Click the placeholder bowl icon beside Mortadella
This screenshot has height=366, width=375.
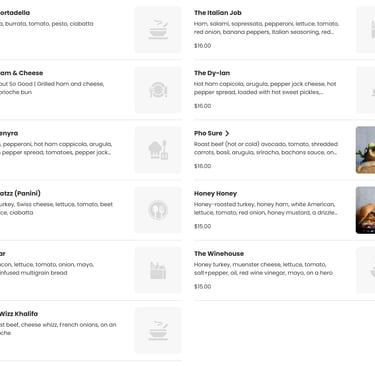pyautogui.click(x=158, y=29)
